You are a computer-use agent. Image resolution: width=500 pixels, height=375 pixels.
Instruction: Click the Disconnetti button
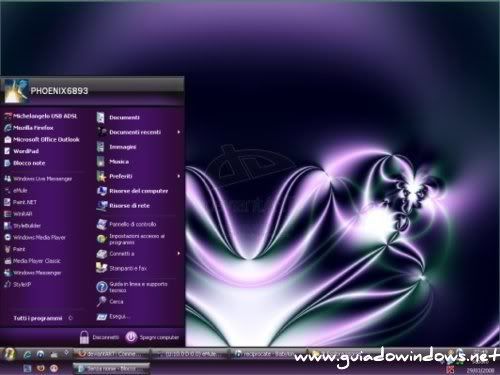click(99, 337)
